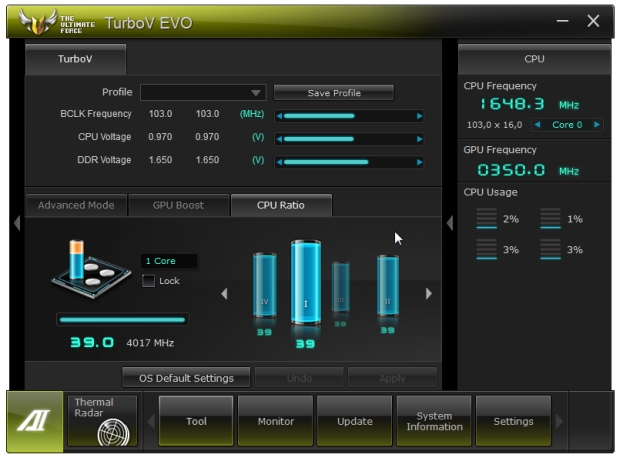Select next core after Core 0
This screenshot has height=461, width=620.
597,125
